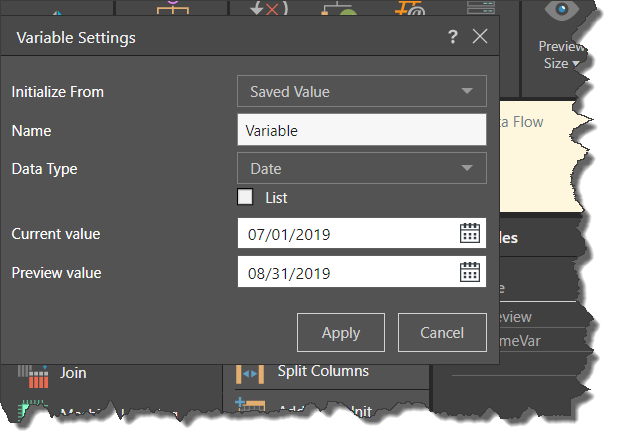
Task: Click the Preview value date field 08/31/2019
Action: tap(362, 272)
